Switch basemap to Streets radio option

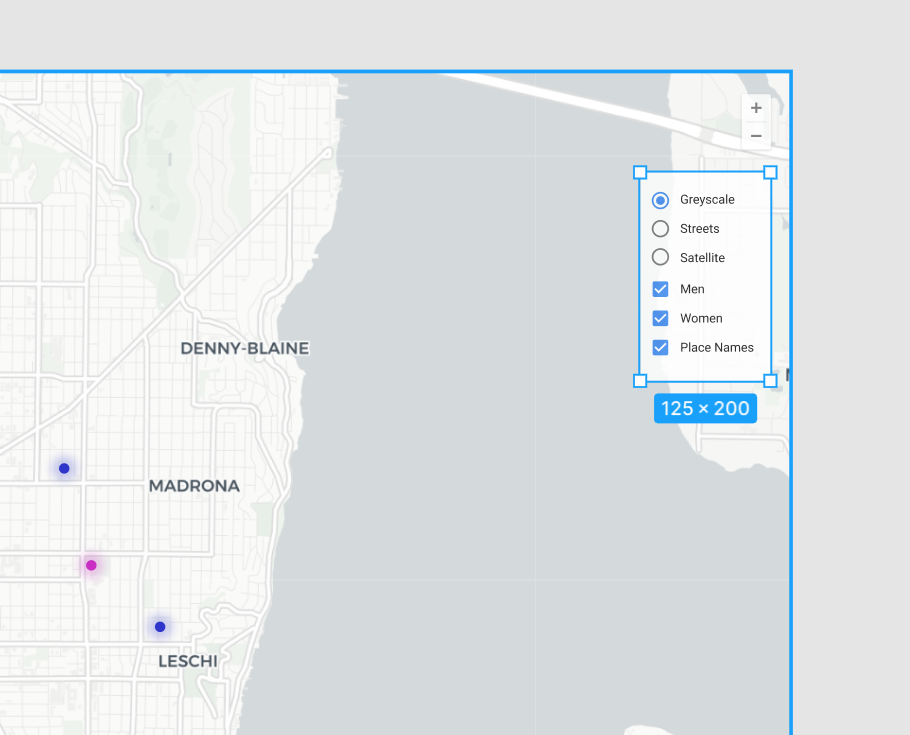[660, 229]
